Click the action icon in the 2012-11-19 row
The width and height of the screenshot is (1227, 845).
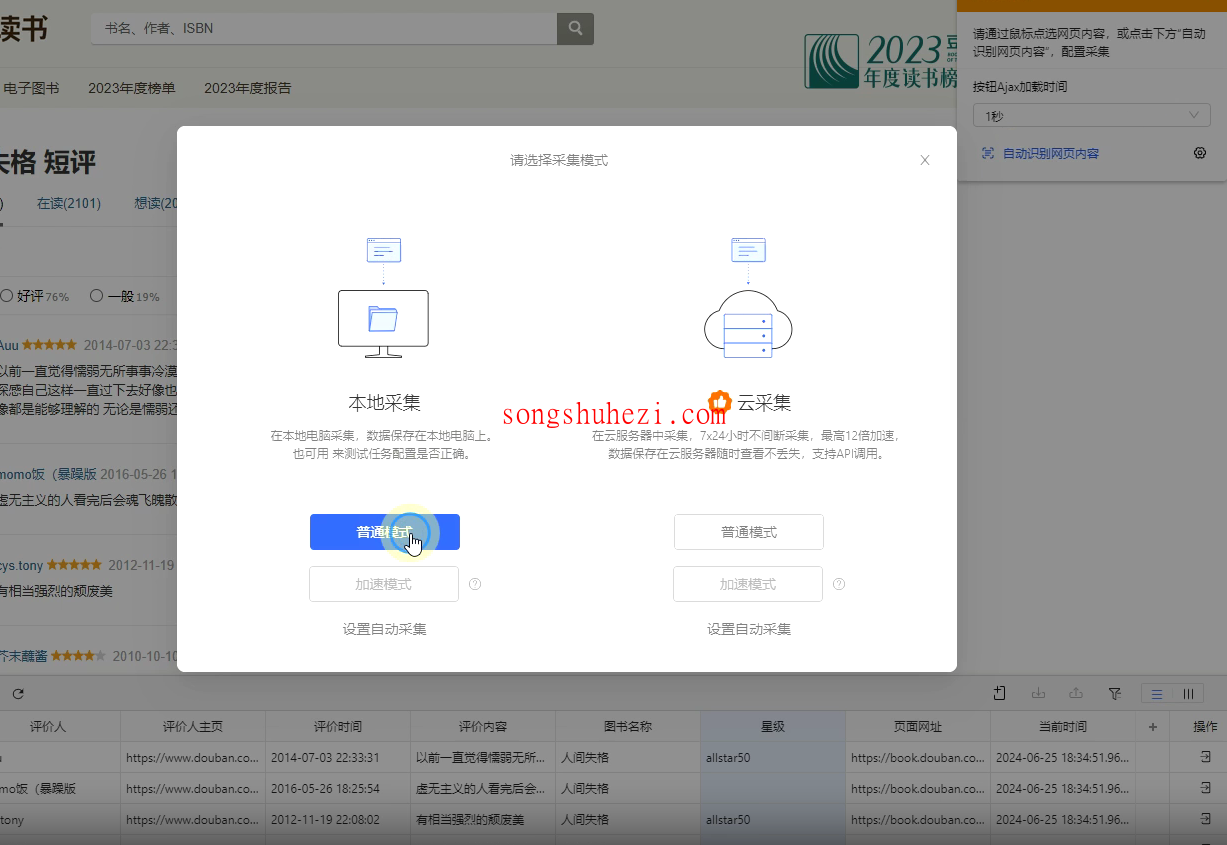pyautogui.click(x=1206, y=819)
